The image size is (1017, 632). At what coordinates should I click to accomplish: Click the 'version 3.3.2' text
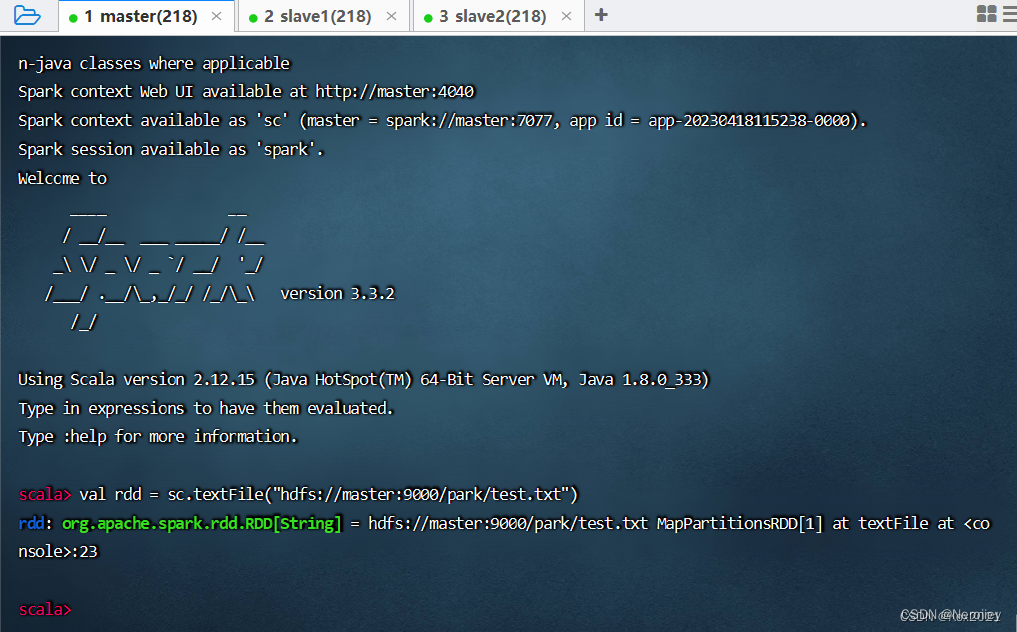[x=337, y=293]
